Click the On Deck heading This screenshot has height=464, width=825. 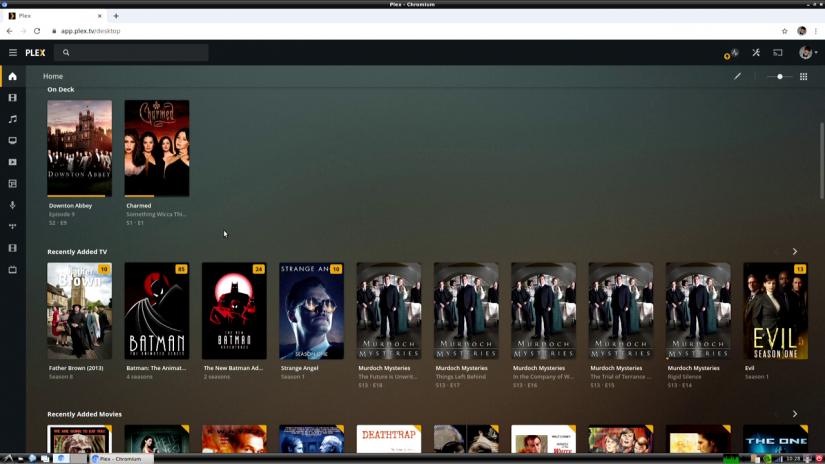click(61, 89)
